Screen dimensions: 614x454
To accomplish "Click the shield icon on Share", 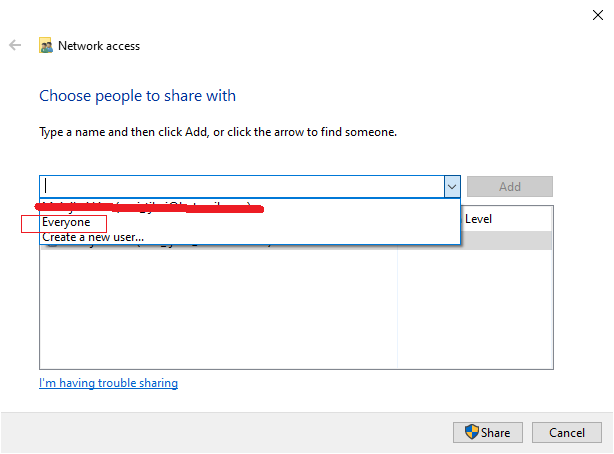I will [x=471, y=432].
